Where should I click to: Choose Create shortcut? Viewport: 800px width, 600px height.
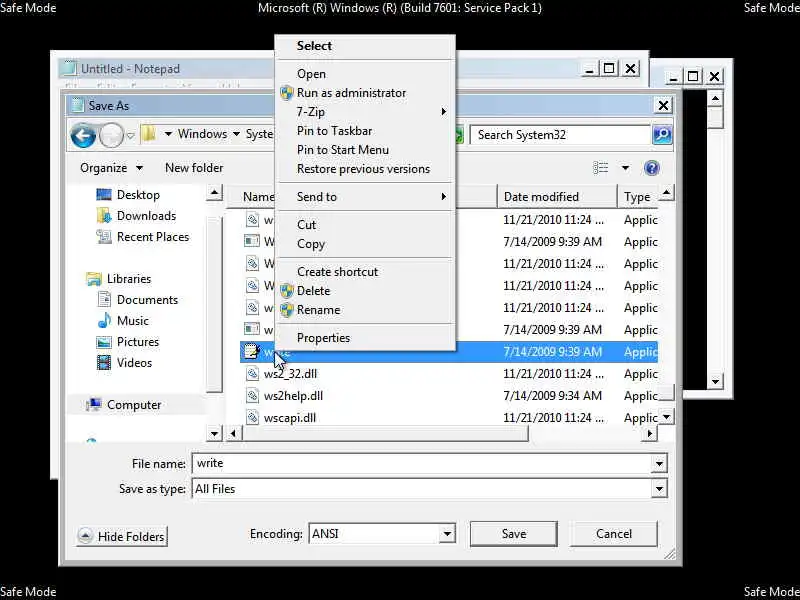click(x=365, y=272)
